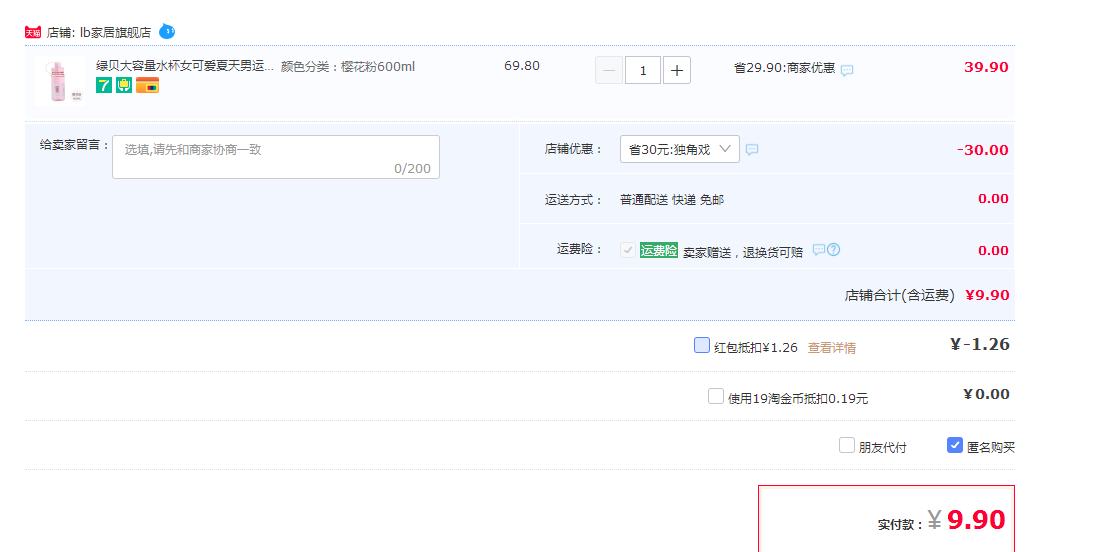
Task: Toggle the 运费险 checkbox
Action: coord(627,249)
